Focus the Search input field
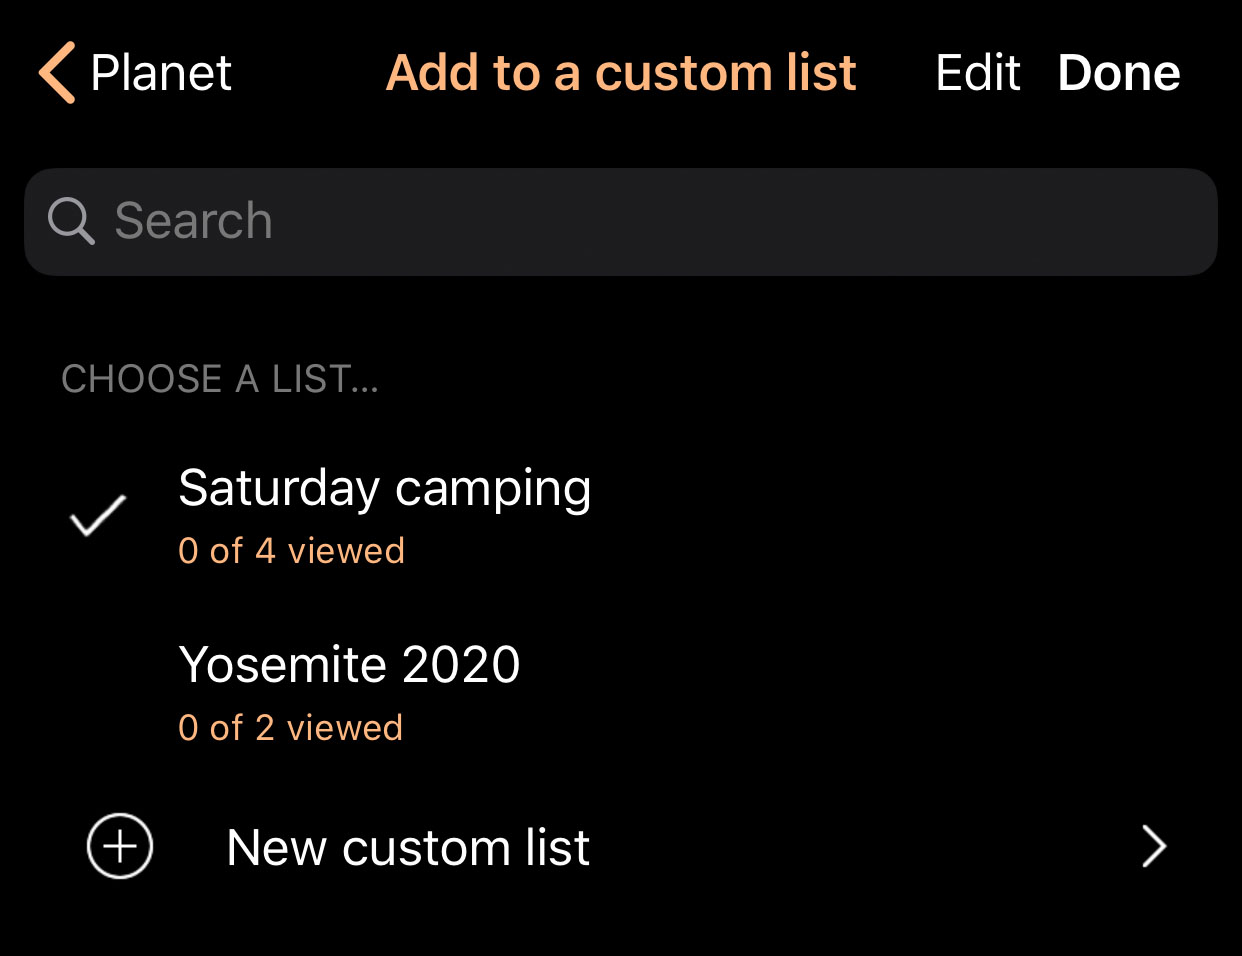The height and width of the screenshot is (956, 1242). point(621,222)
